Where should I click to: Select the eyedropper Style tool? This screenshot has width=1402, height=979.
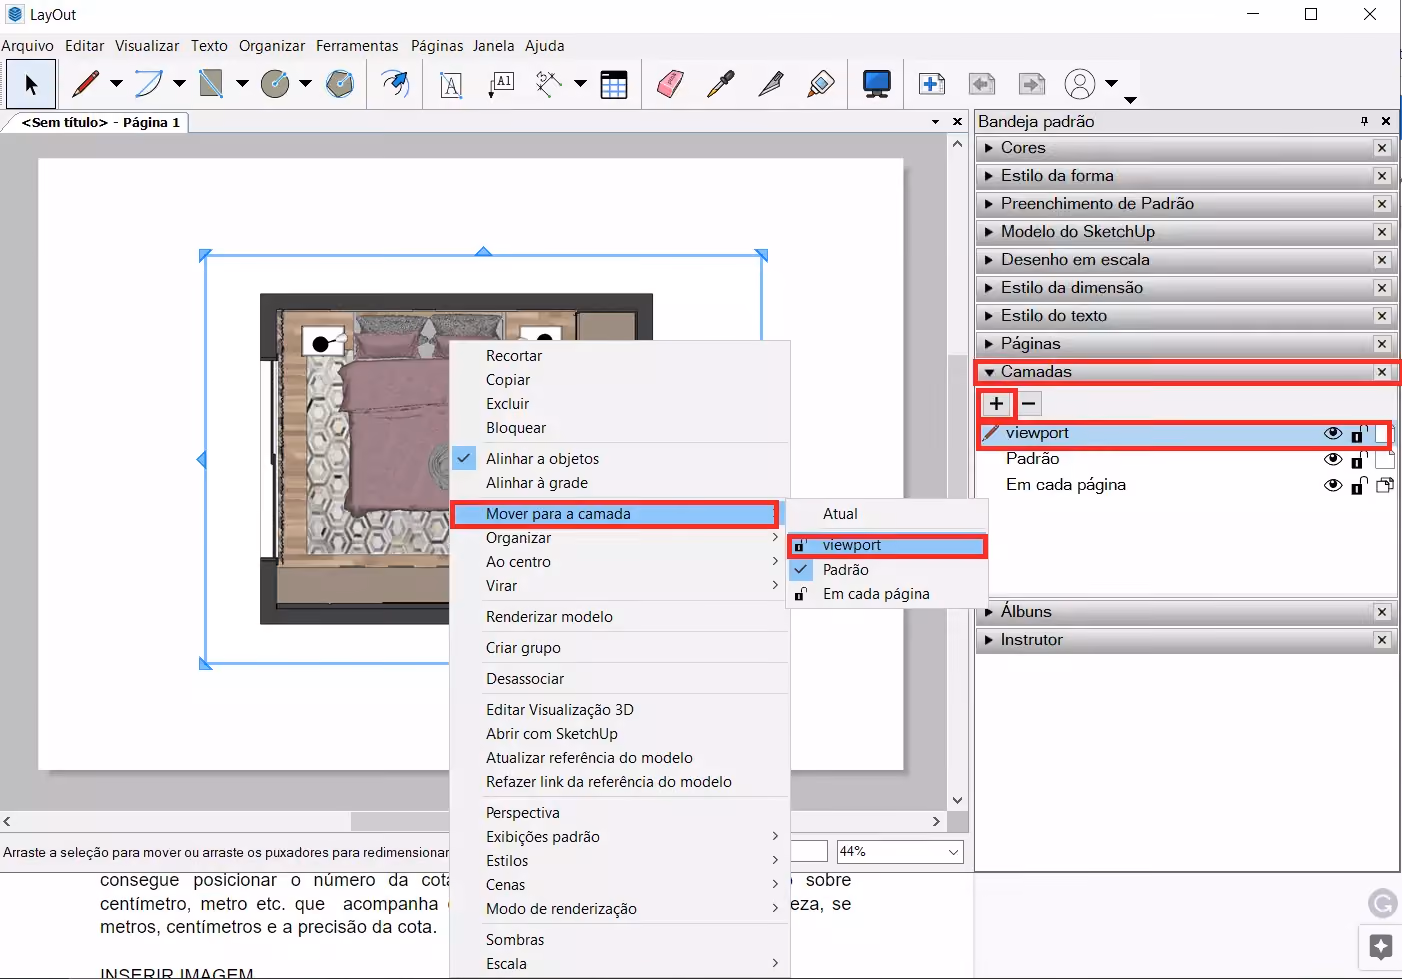(721, 84)
